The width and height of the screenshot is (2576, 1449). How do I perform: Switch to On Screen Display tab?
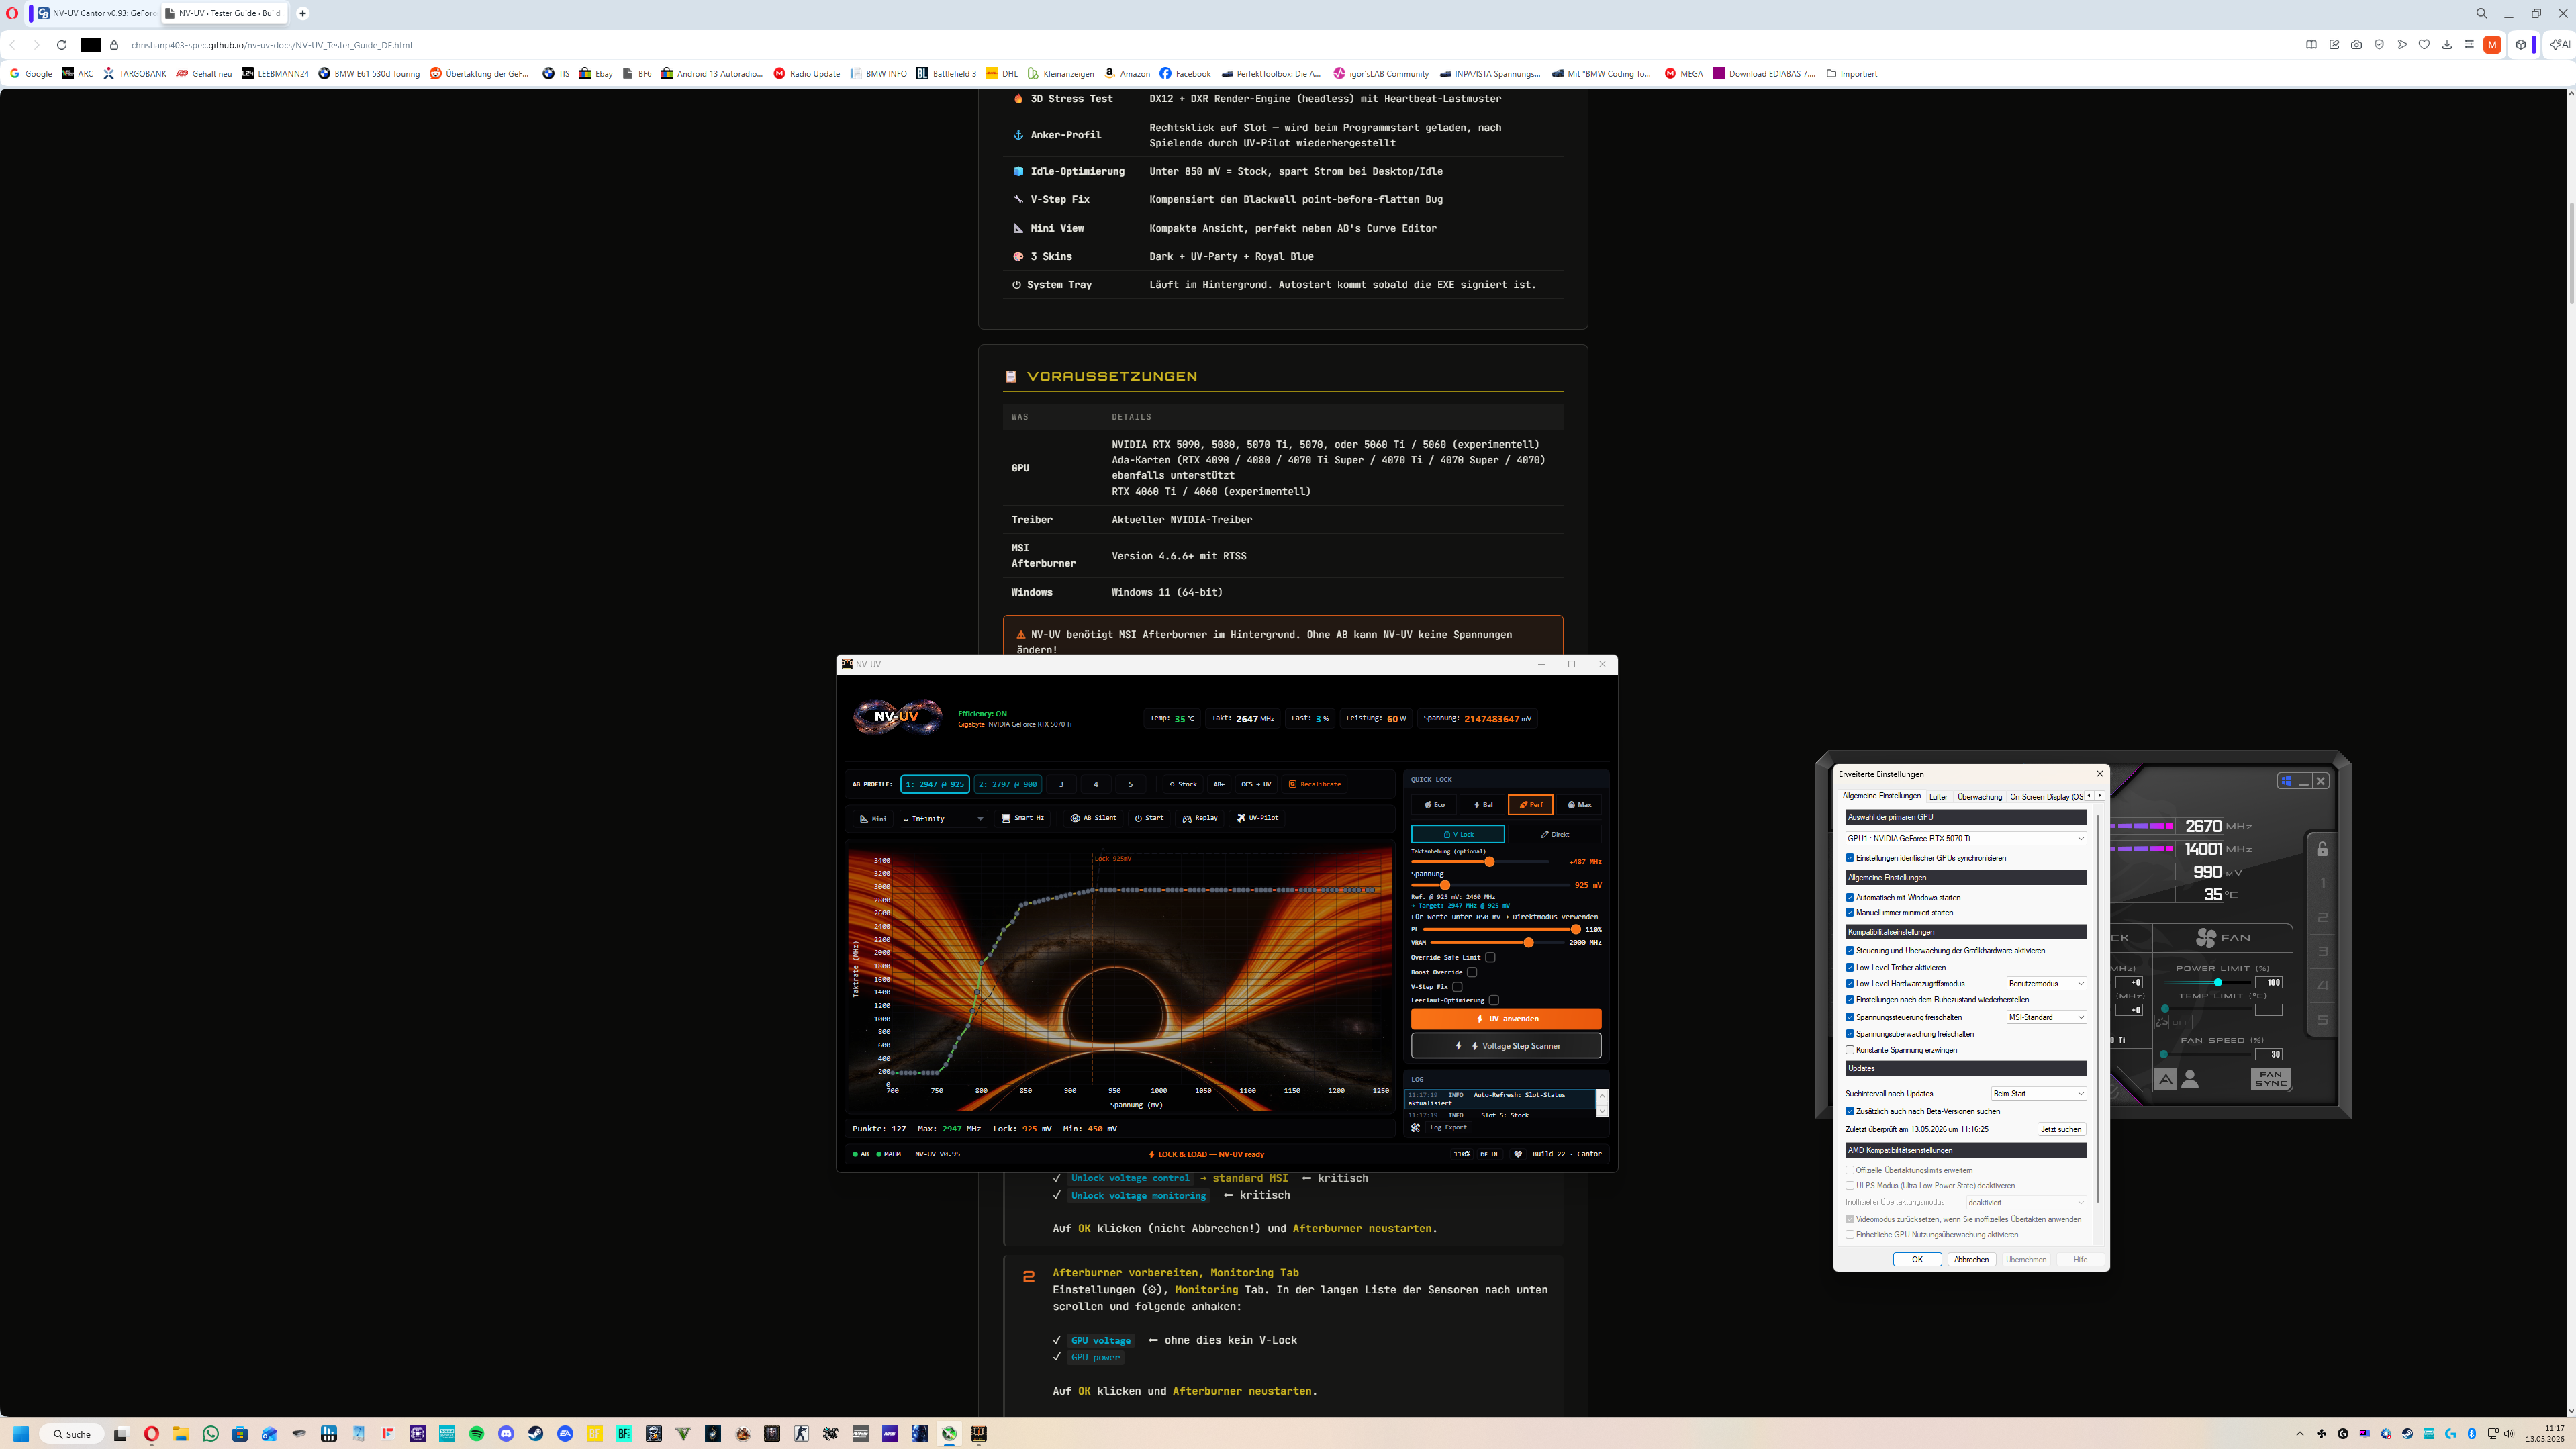(x=2045, y=797)
